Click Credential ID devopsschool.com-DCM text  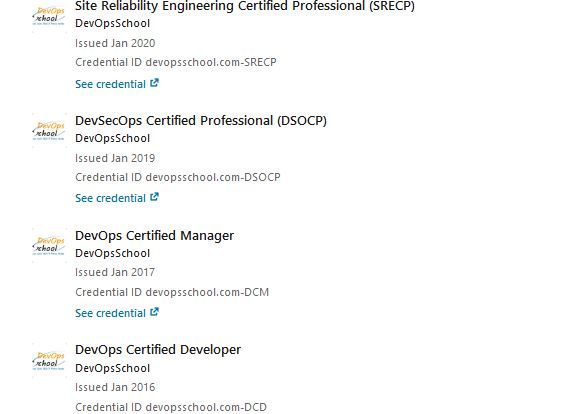point(172,292)
